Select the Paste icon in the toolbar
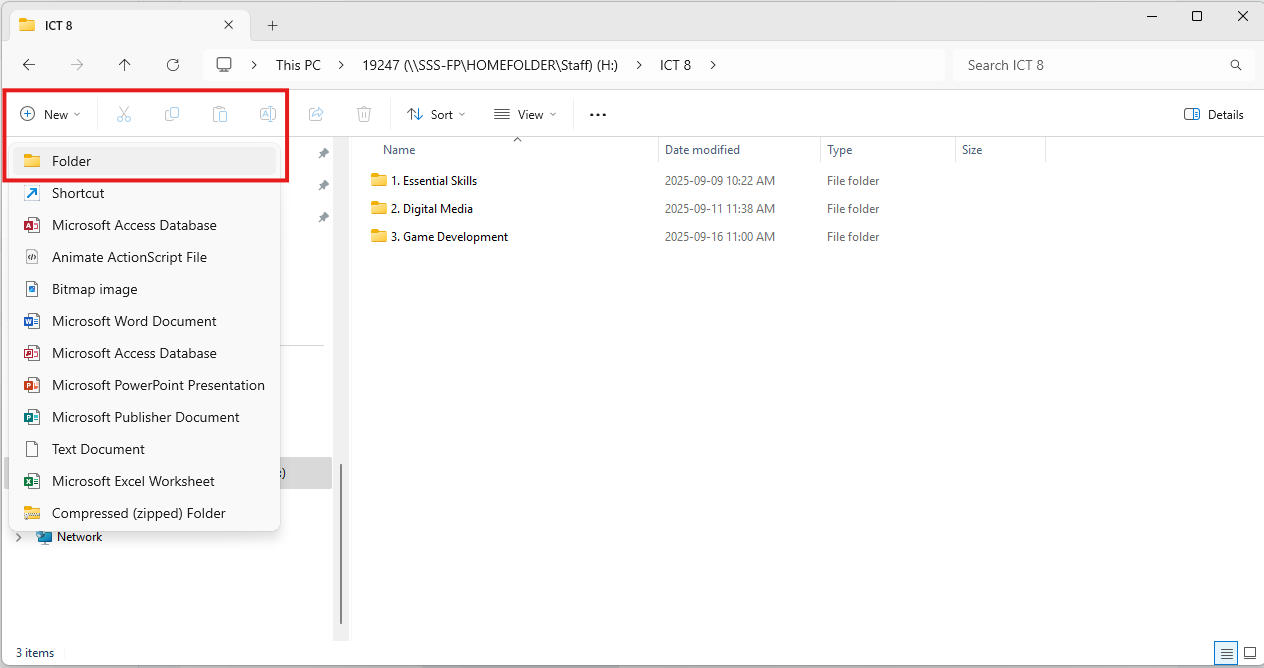The height and width of the screenshot is (668, 1264). pos(219,114)
